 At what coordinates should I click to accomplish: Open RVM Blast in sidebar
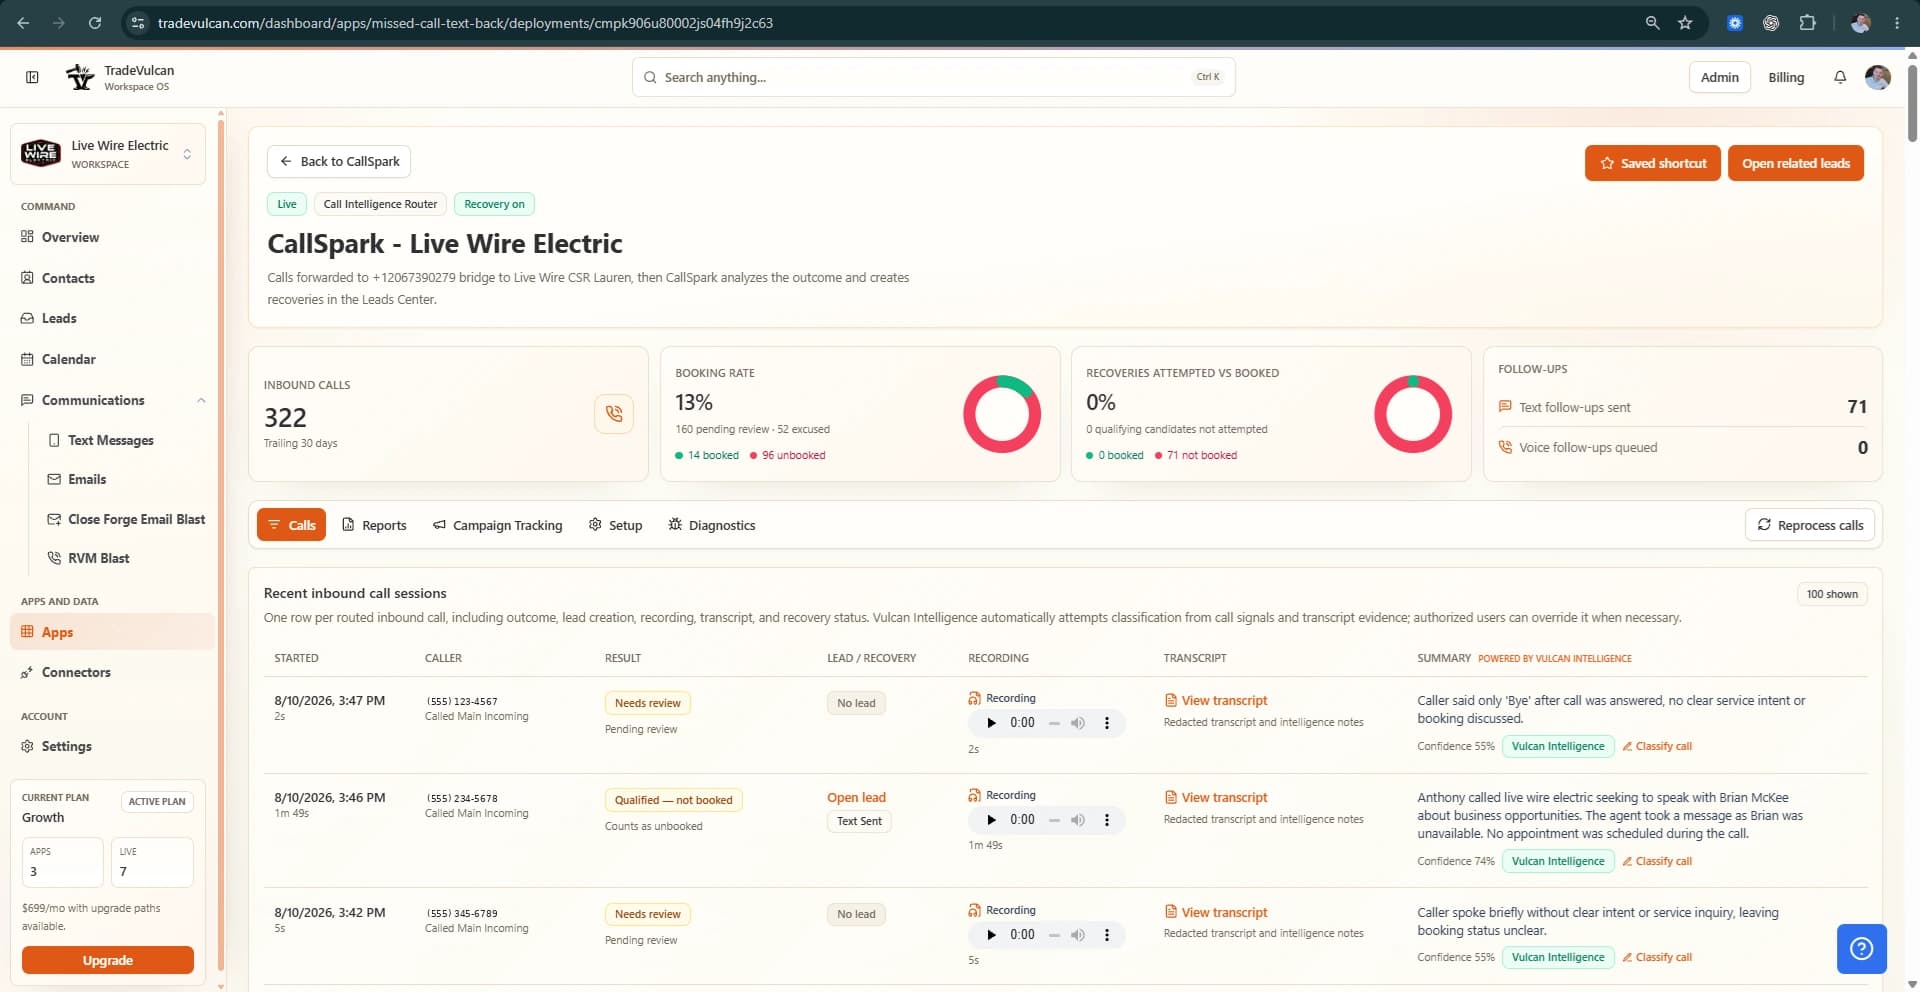click(98, 558)
